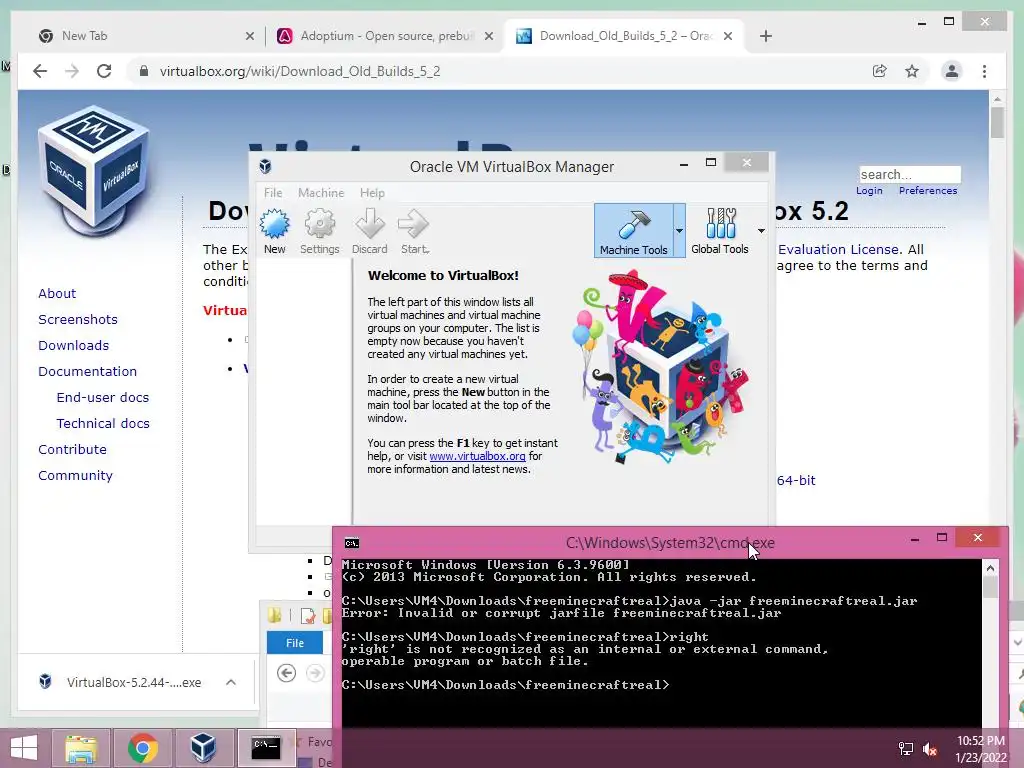Viewport: 1024px width, 768px height.
Task: Click the address bar lock icon
Action: click(x=144, y=71)
